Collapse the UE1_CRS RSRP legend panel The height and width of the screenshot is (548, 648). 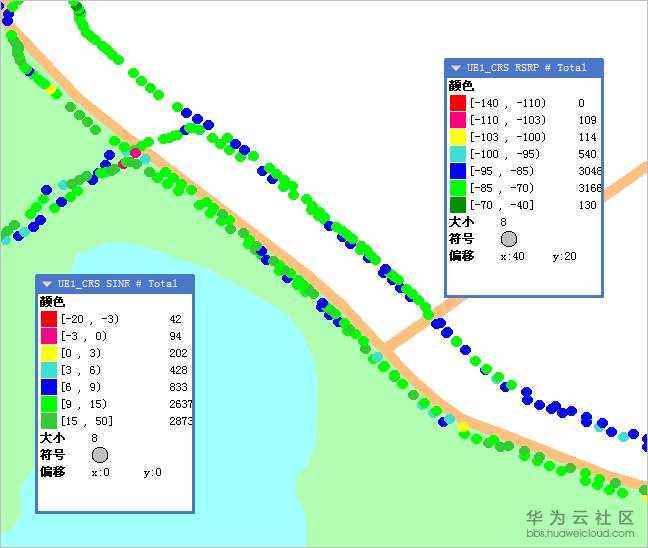click(x=456, y=68)
